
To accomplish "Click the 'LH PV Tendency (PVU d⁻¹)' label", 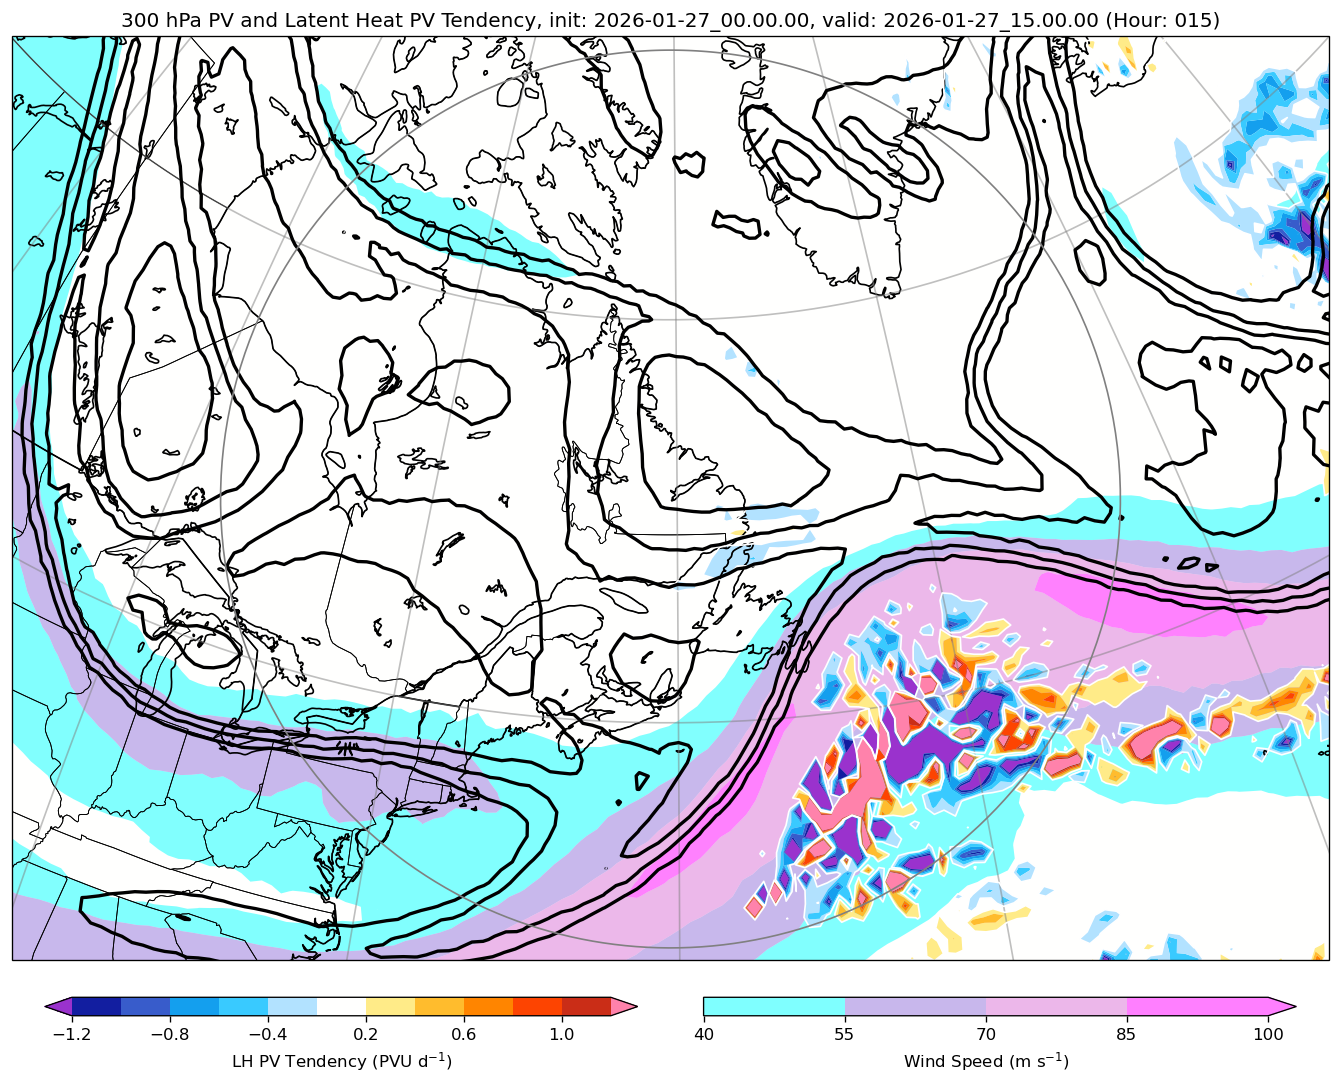I will pos(341,1061).
